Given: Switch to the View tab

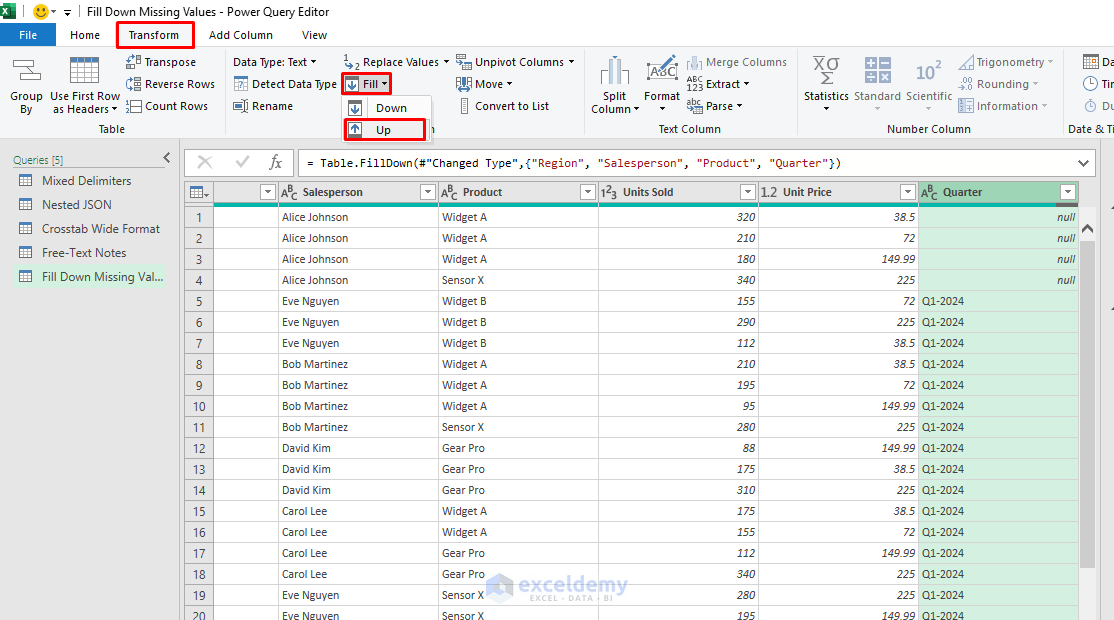Looking at the screenshot, I should (314, 35).
